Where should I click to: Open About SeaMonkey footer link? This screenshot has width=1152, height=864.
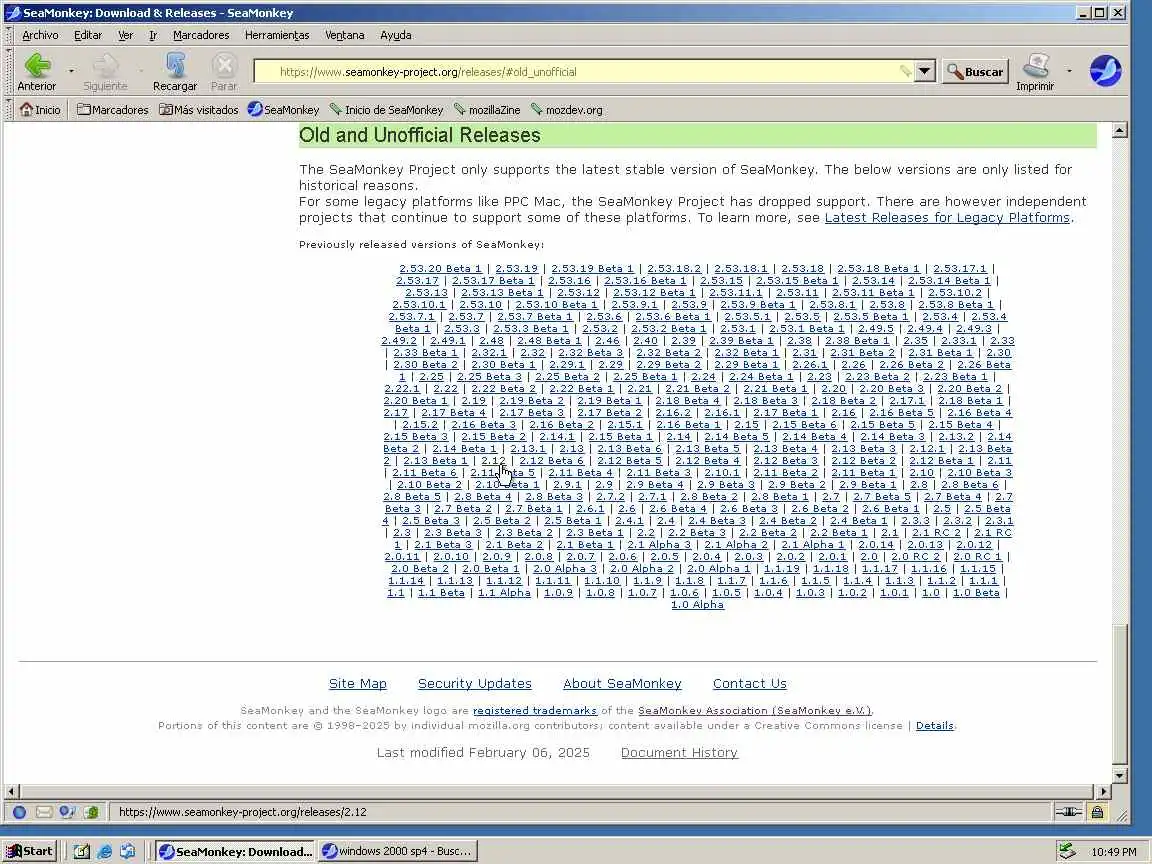(622, 683)
